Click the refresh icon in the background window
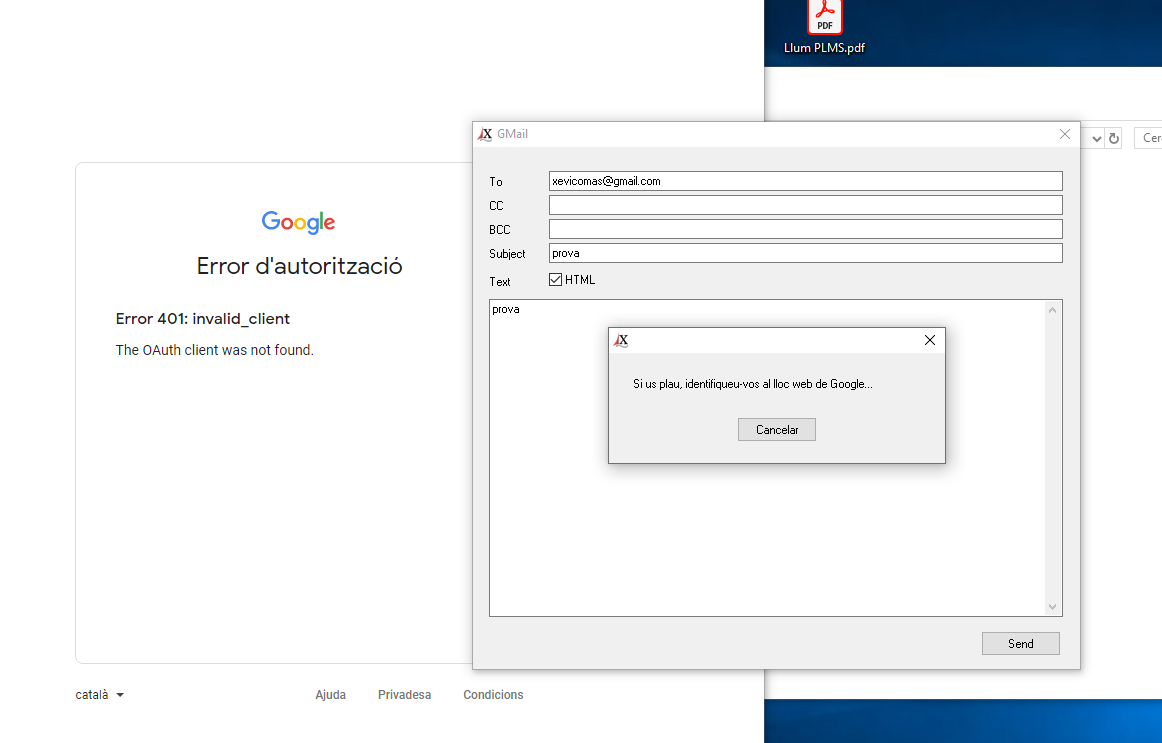 point(1113,138)
